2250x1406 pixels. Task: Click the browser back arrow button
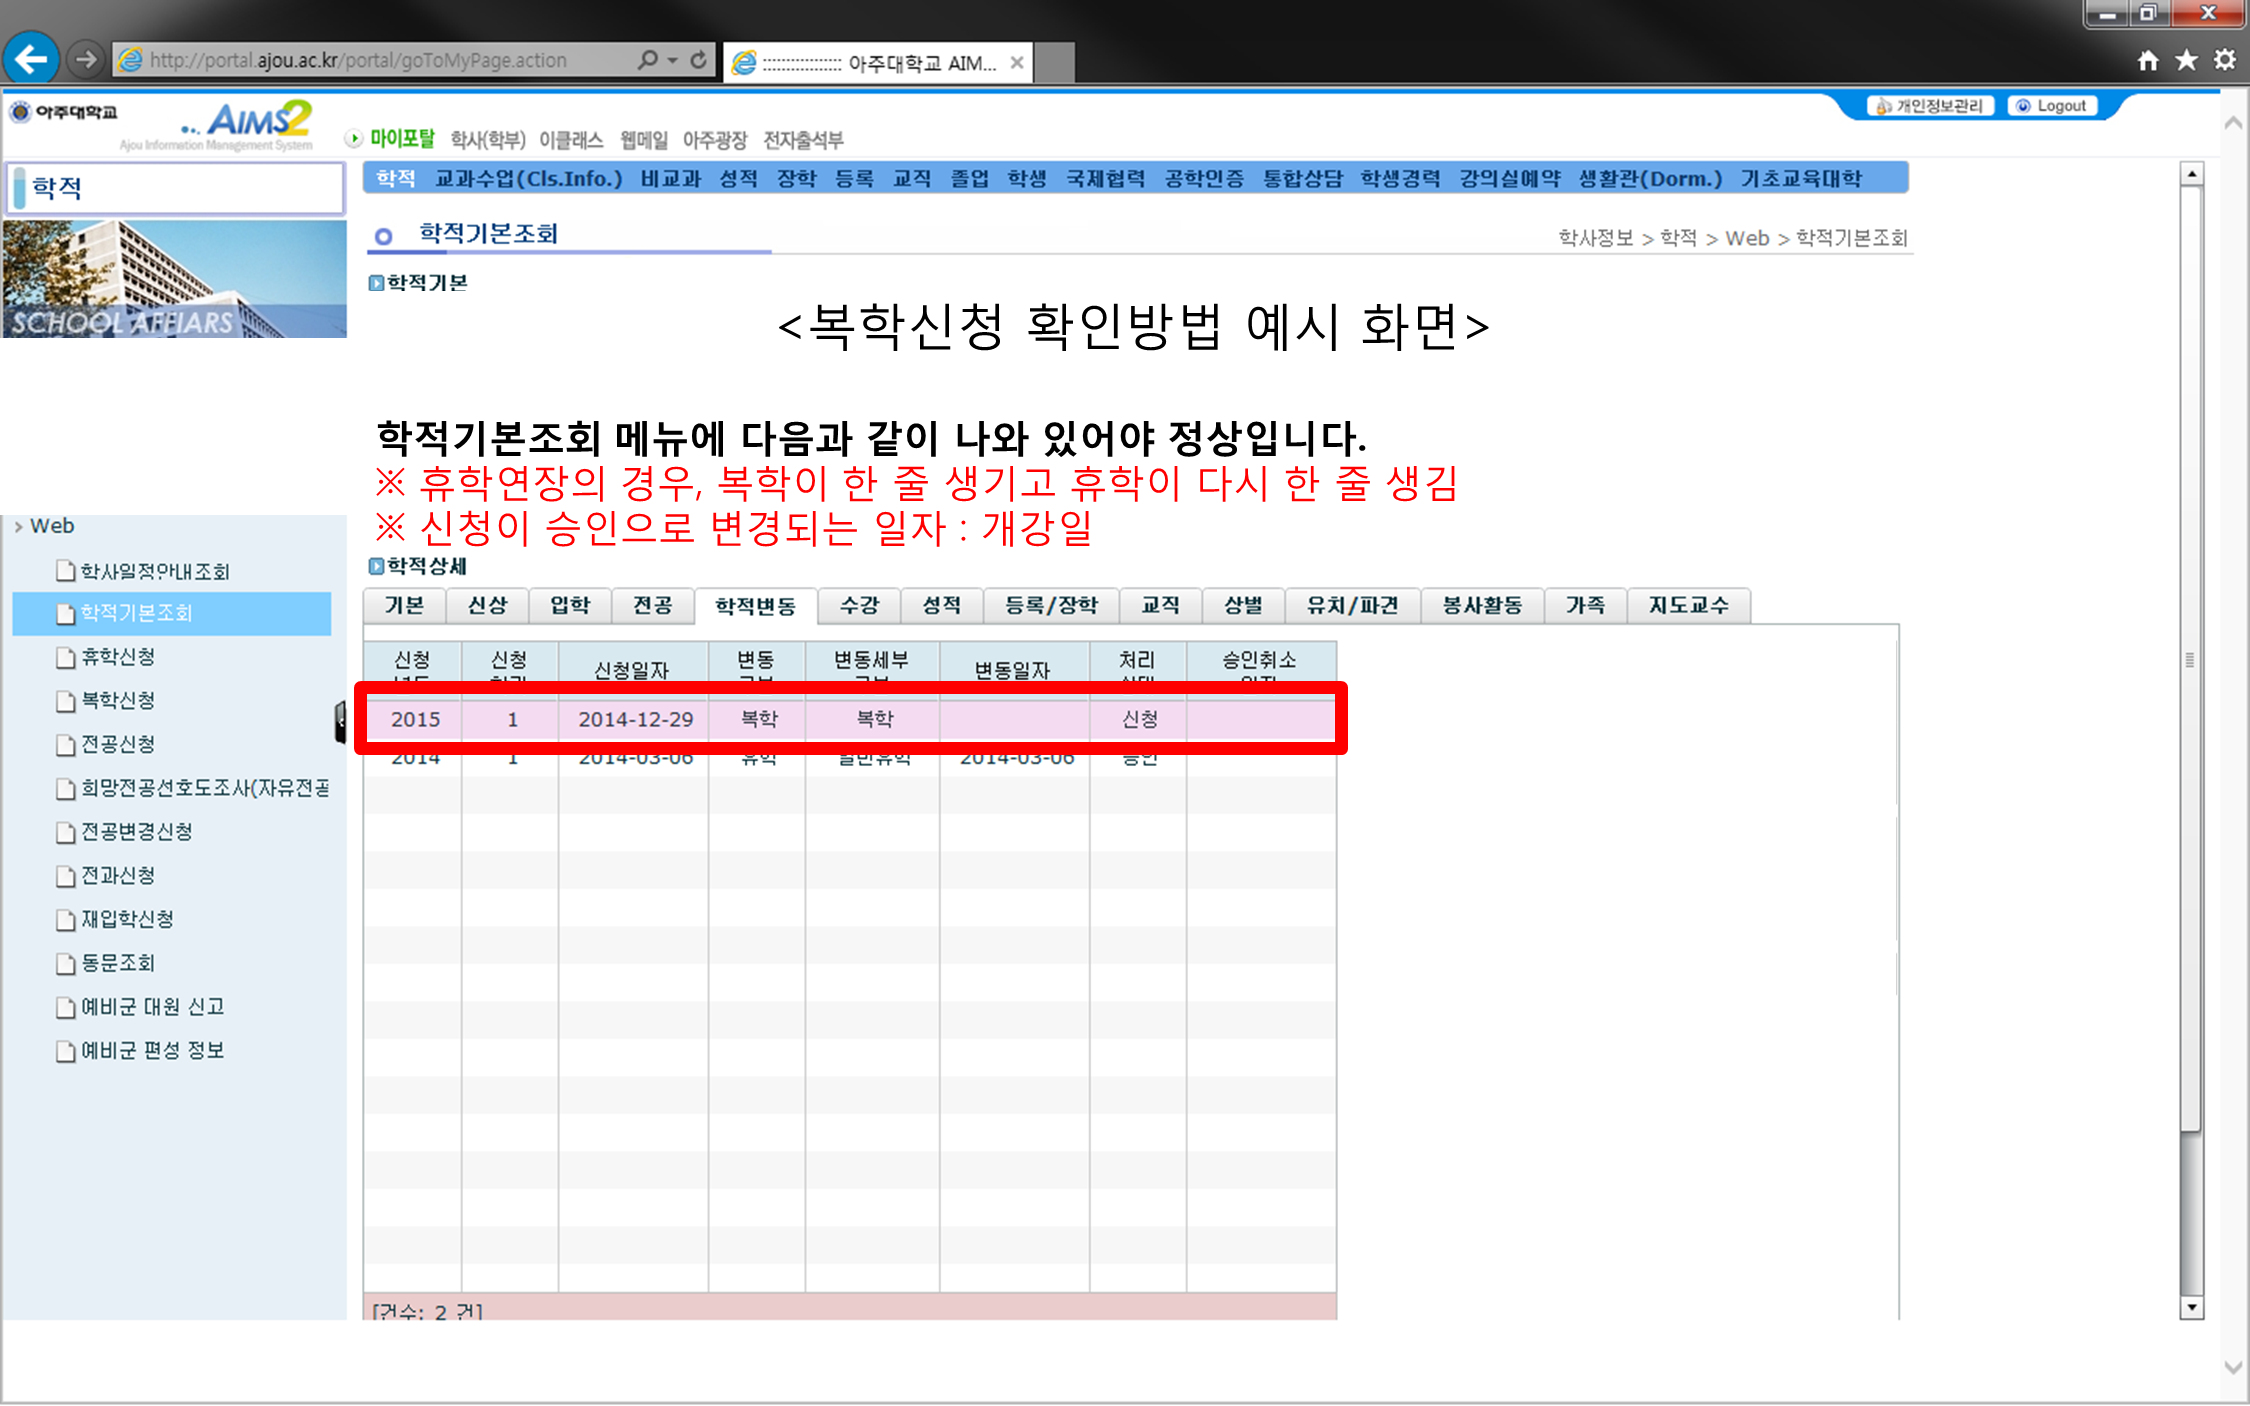pos(31,60)
